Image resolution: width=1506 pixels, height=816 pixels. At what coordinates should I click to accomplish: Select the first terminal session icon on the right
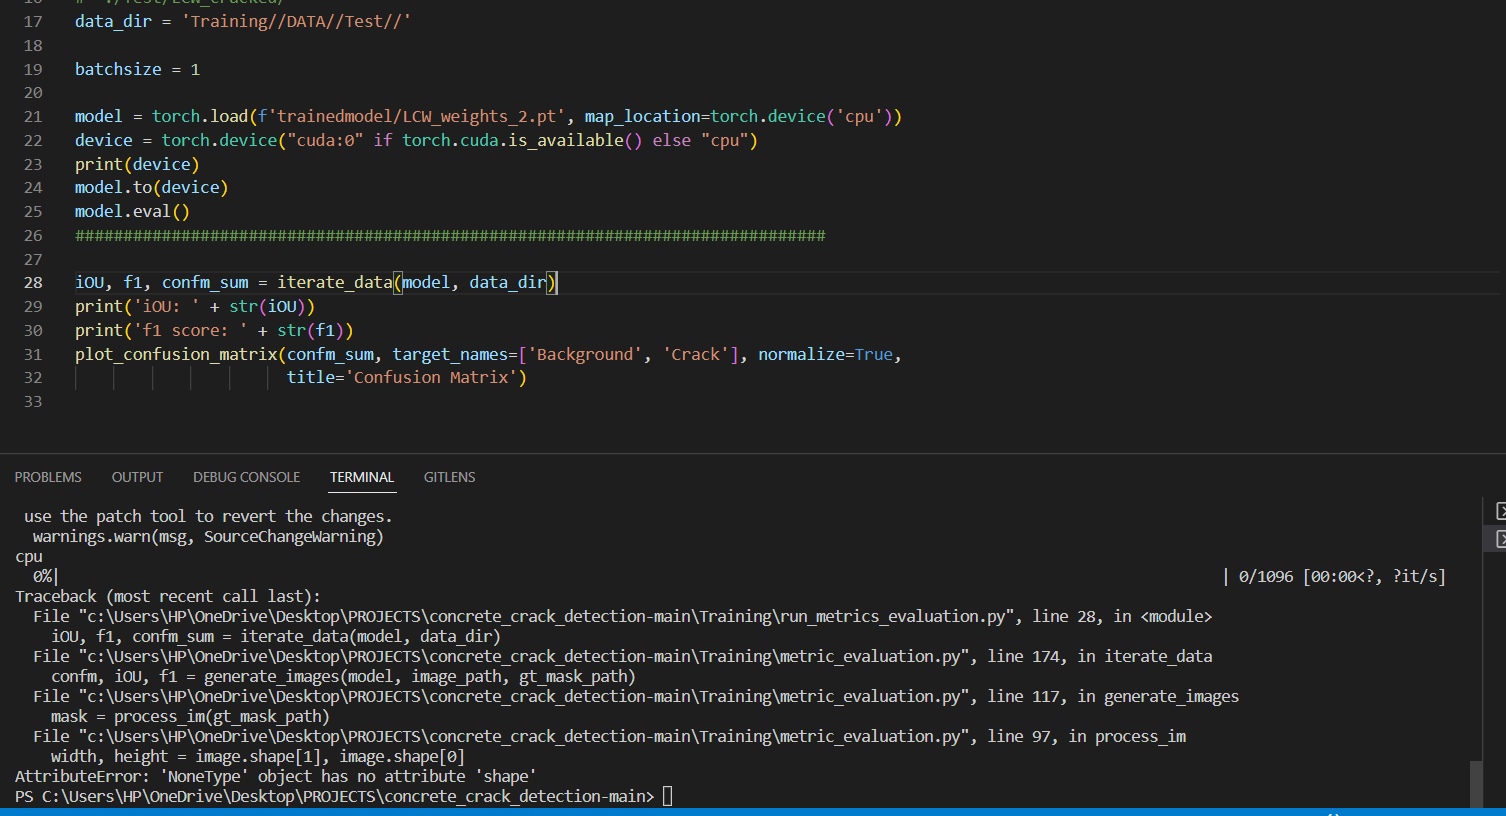tap(1500, 511)
